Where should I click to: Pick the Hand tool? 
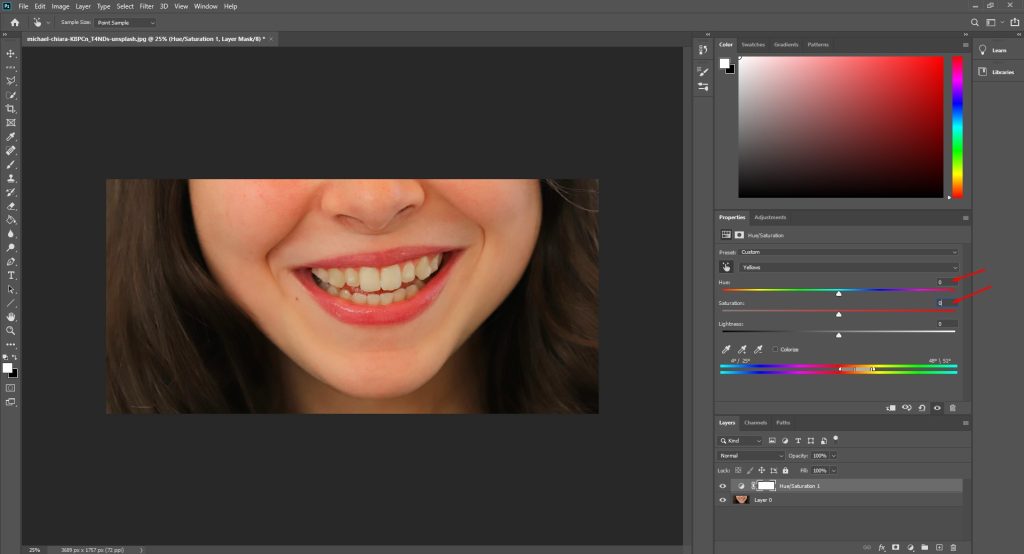11,316
